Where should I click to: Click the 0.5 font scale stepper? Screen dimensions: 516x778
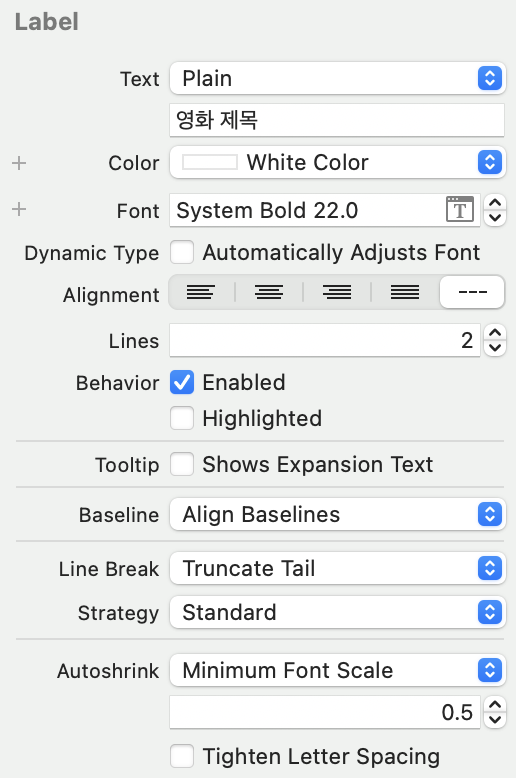pos(495,712)
